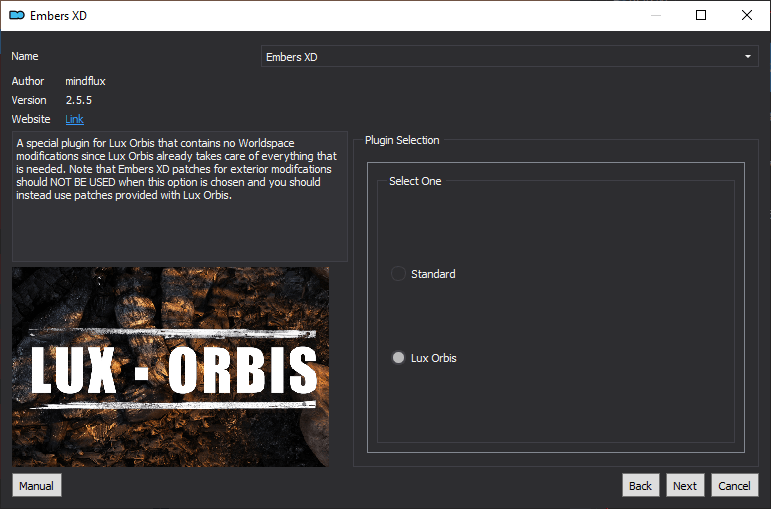Click the Lux Orbis preview image
The height and width of the screenshot is (509, 771).
(x=171, y=367)
